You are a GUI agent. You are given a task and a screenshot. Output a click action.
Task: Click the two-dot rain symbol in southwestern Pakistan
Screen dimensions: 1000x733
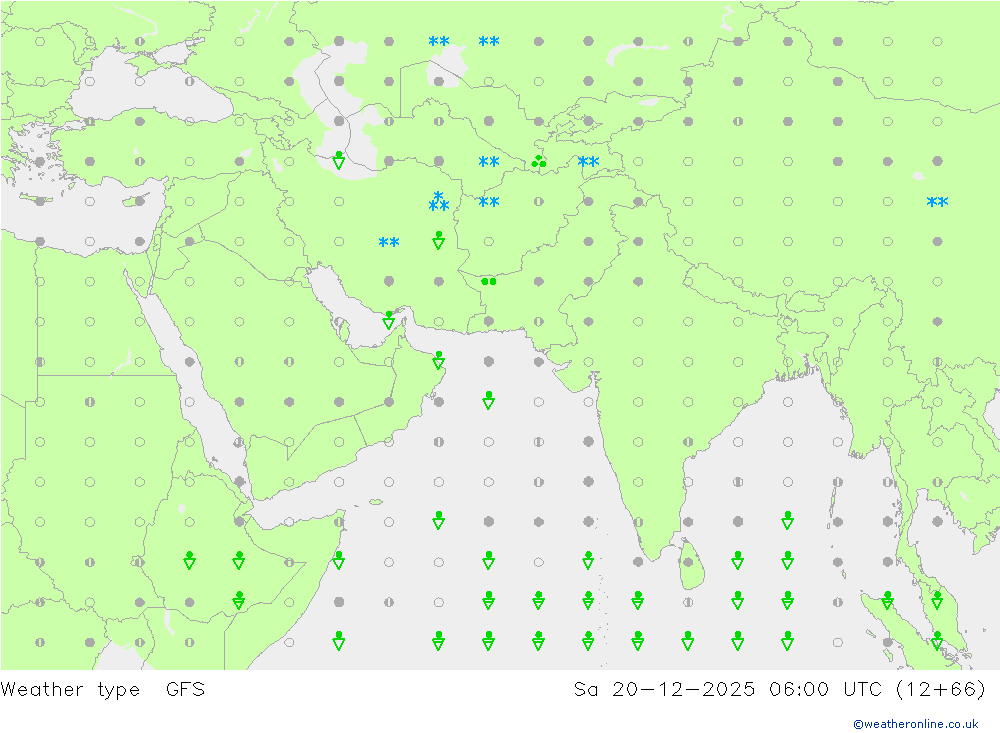tap(489, 281)
